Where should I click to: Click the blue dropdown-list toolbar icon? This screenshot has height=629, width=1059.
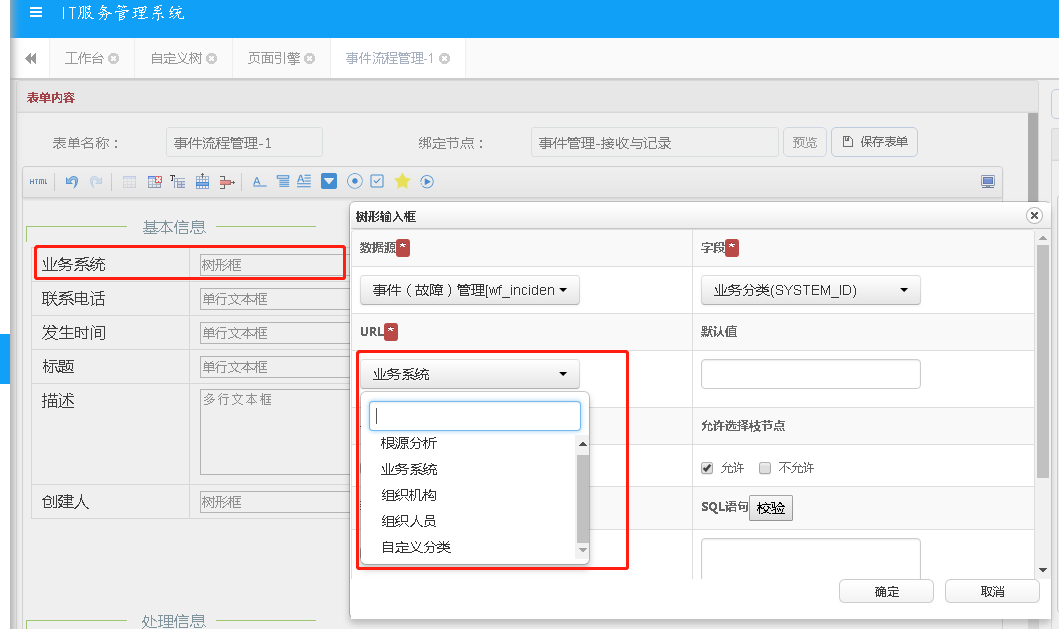[x=329, y=181]
